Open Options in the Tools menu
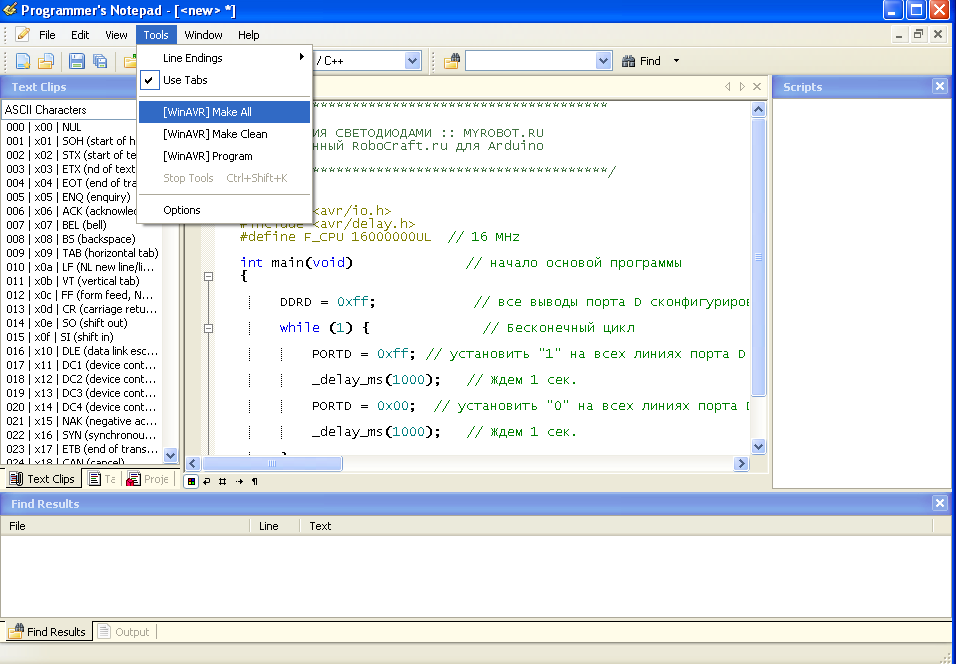The height and width of the screenshot is (664, 956). click(x=182, y=210)
